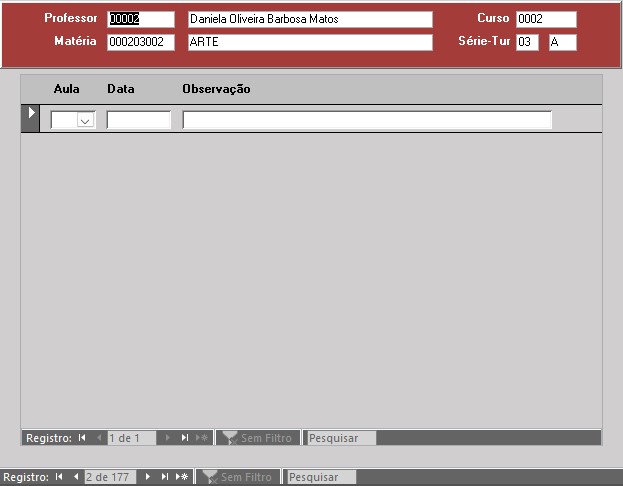623x486 pixels.
Task: Click the Matéria code field 000203002
Action: pos(141,42)
